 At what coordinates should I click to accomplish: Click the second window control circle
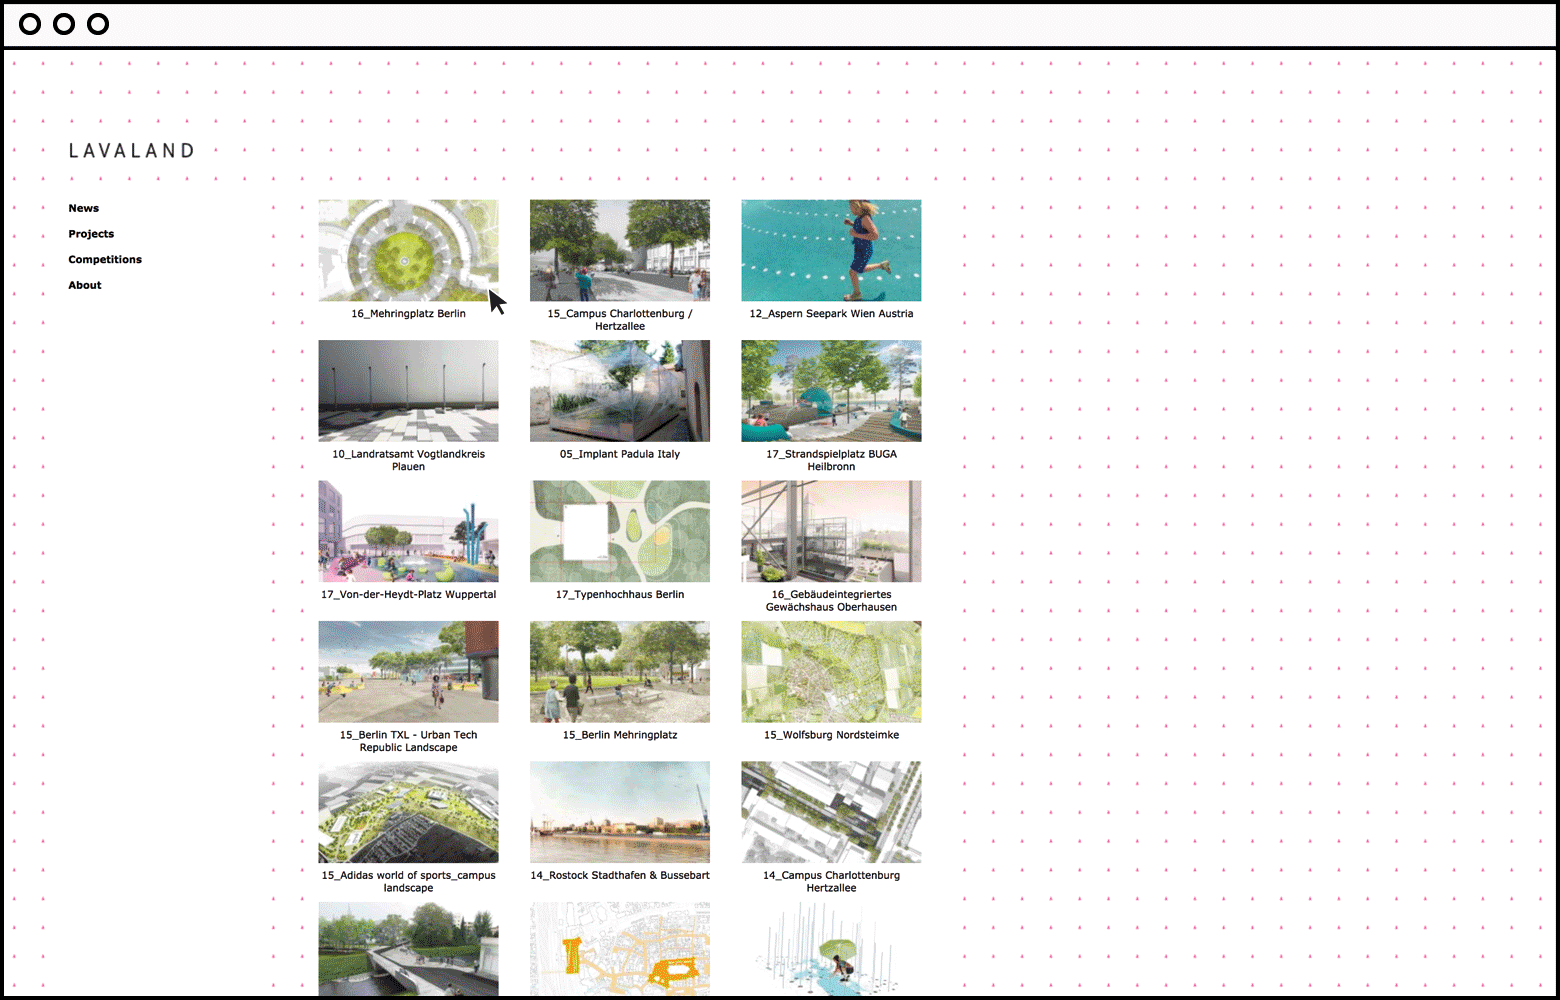(64, 24)
